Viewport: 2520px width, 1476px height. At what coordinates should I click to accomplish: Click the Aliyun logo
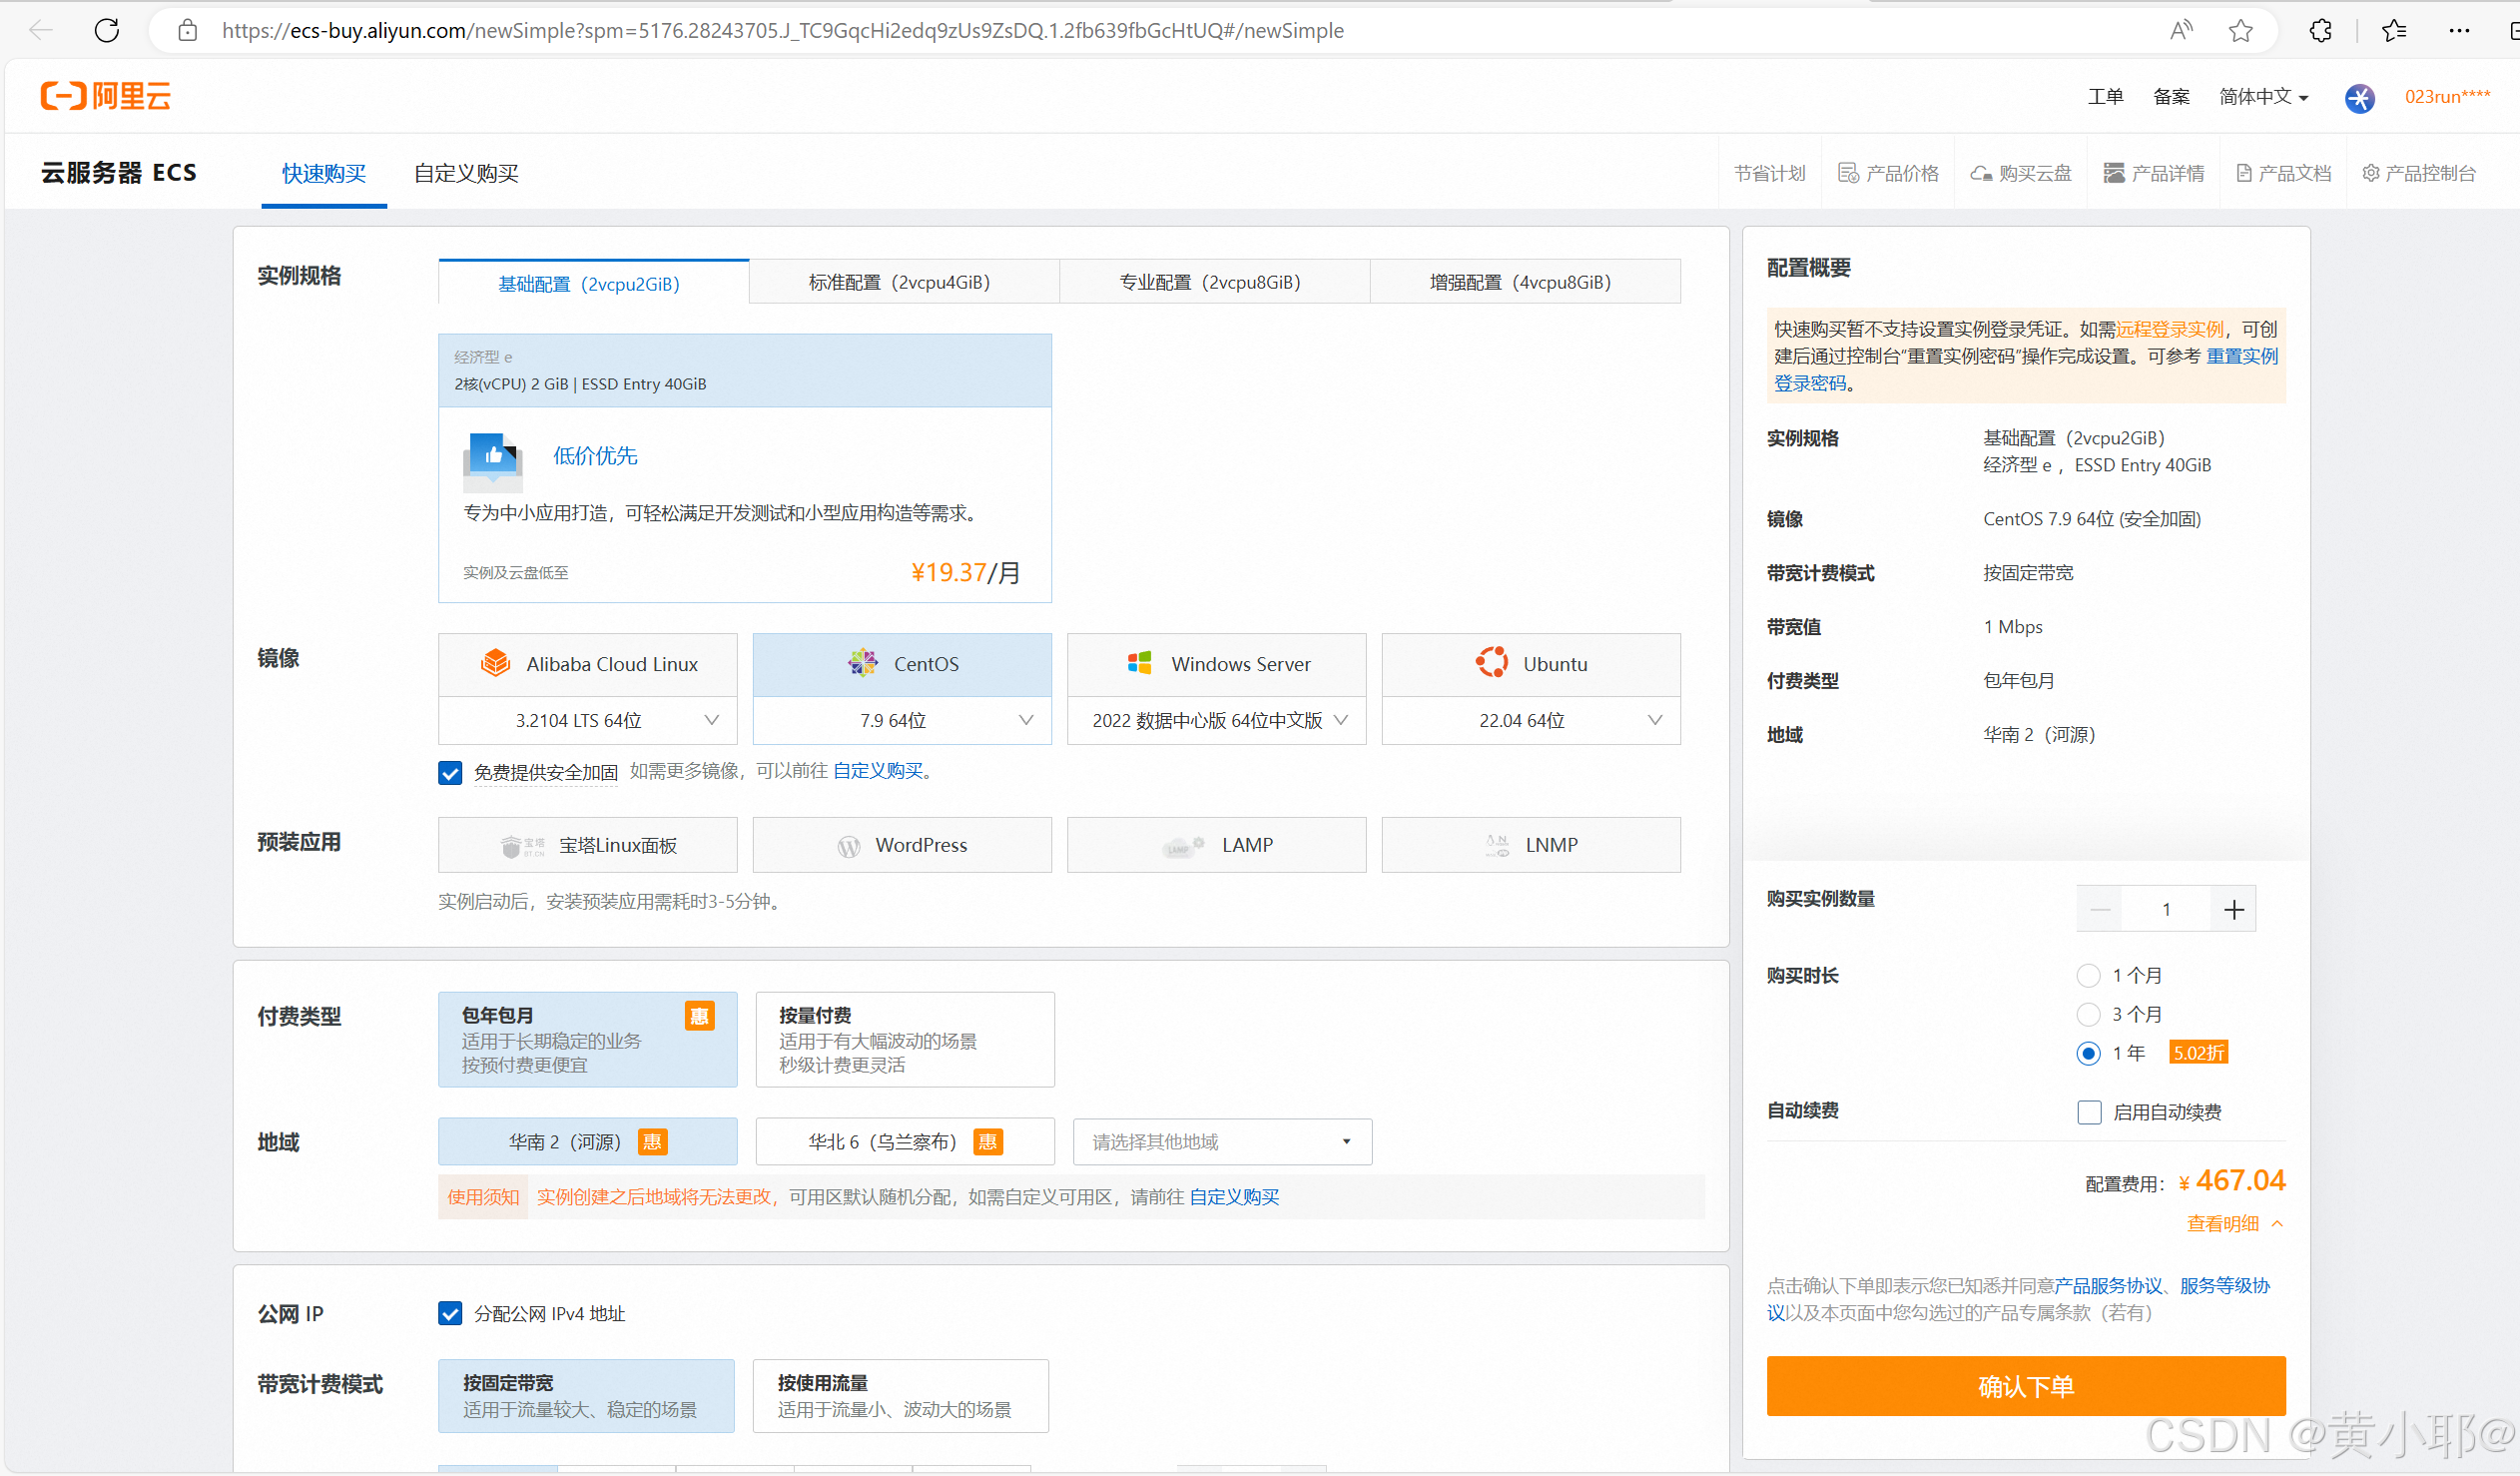(106, 96)
